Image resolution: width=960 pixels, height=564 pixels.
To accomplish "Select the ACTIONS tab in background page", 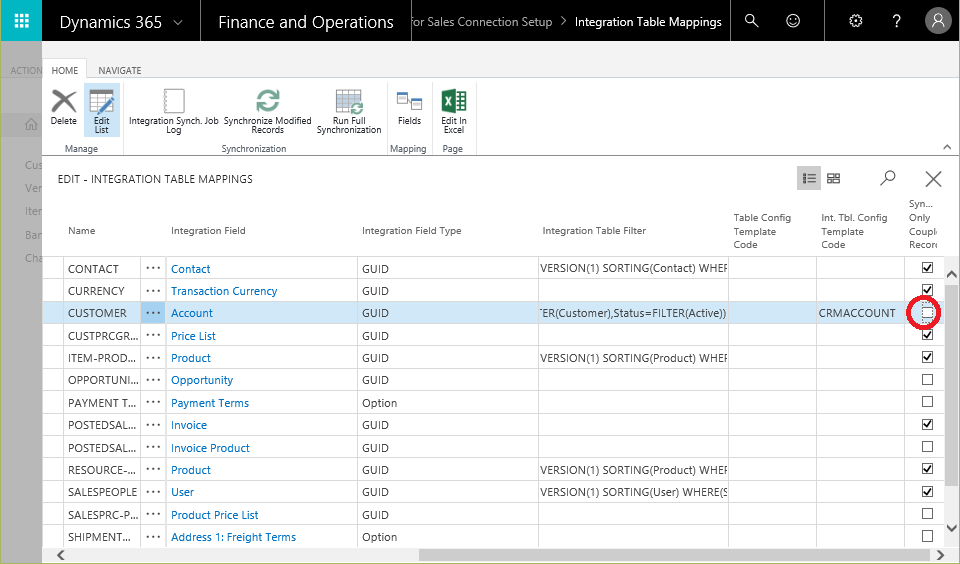I will (26, 70).
